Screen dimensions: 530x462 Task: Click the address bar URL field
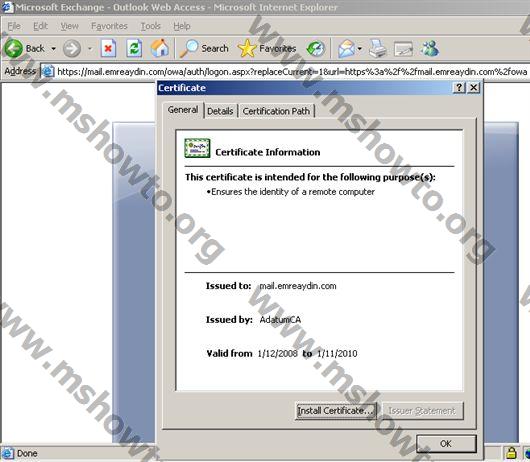291,72
